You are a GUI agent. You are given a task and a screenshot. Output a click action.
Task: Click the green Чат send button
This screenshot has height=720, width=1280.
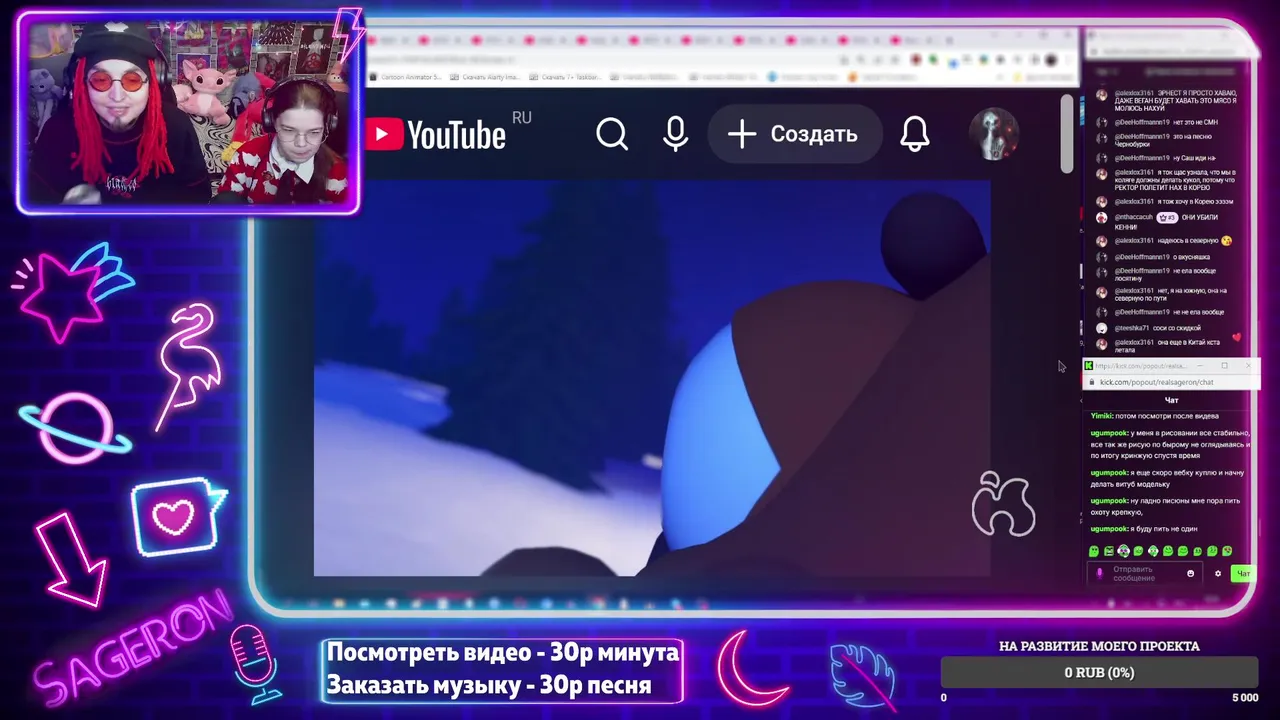[1243, 574]
